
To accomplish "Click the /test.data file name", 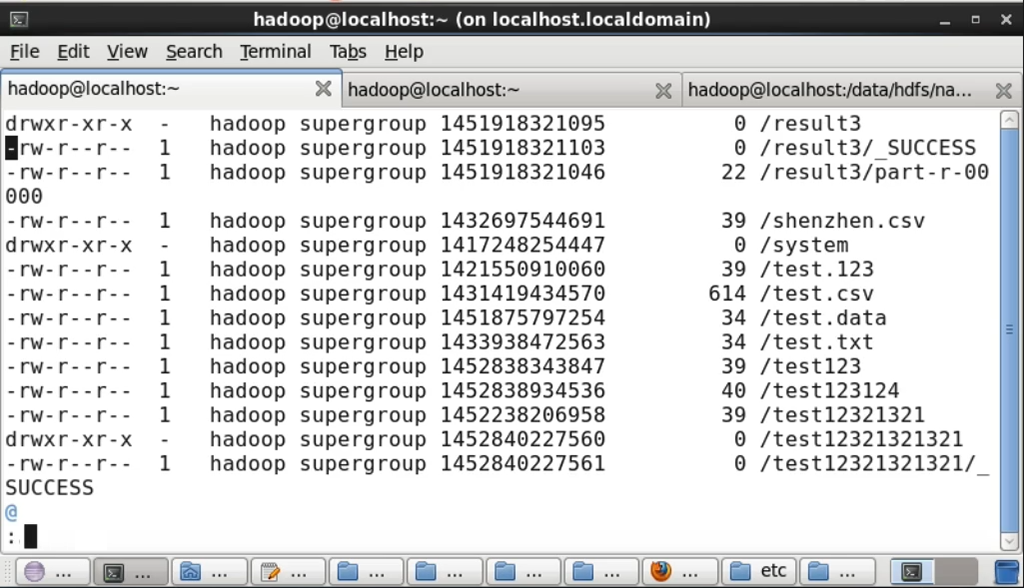I will tap(823, 318).
